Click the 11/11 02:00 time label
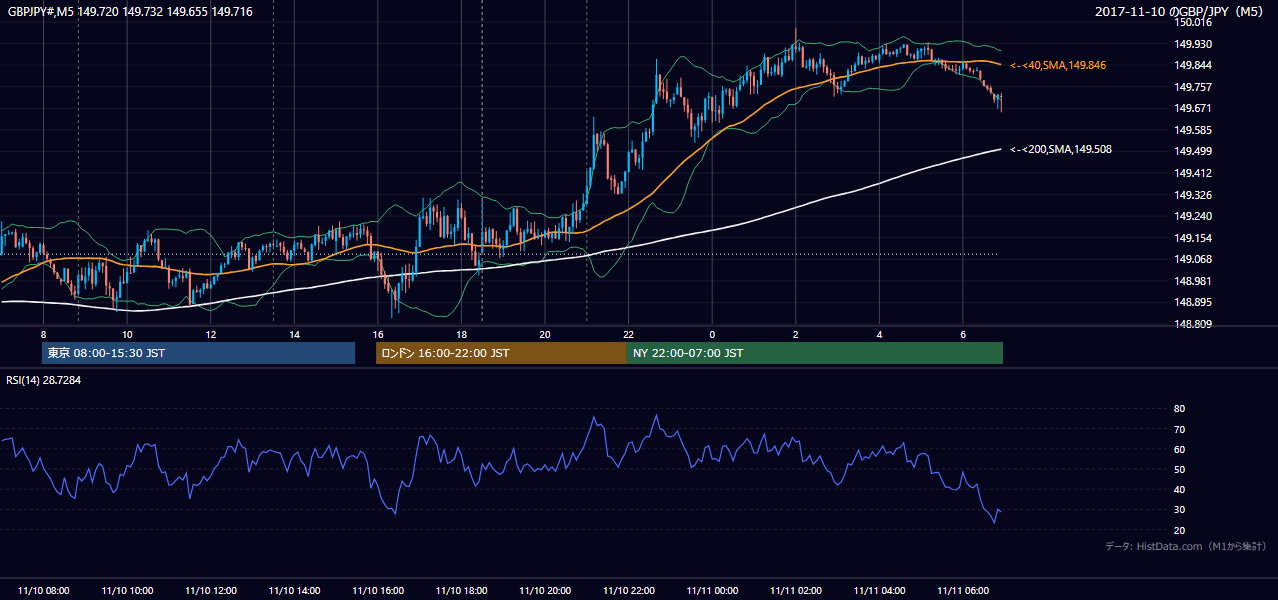This screenshot has height=600, width=1278. point(795,591)
